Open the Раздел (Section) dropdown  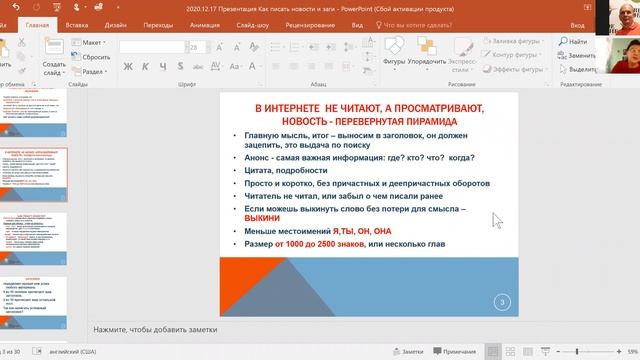[89, 71]
